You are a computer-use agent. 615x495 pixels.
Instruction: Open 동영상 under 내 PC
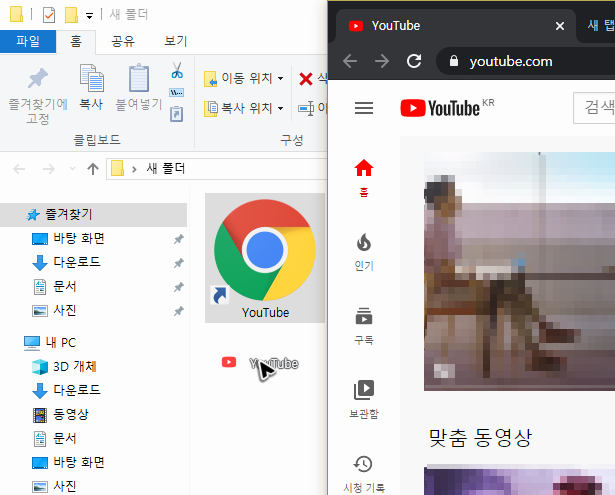coord(71,414)
